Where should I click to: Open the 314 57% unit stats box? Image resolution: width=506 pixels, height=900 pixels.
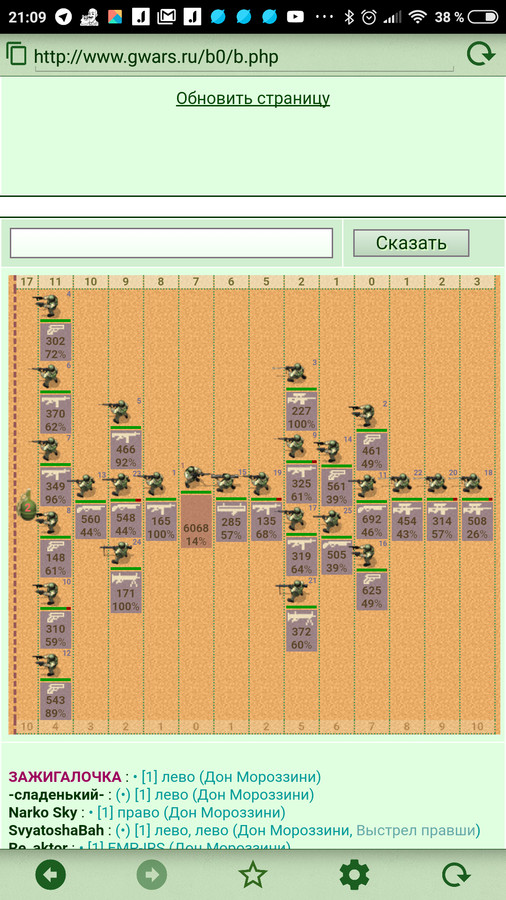442,521
